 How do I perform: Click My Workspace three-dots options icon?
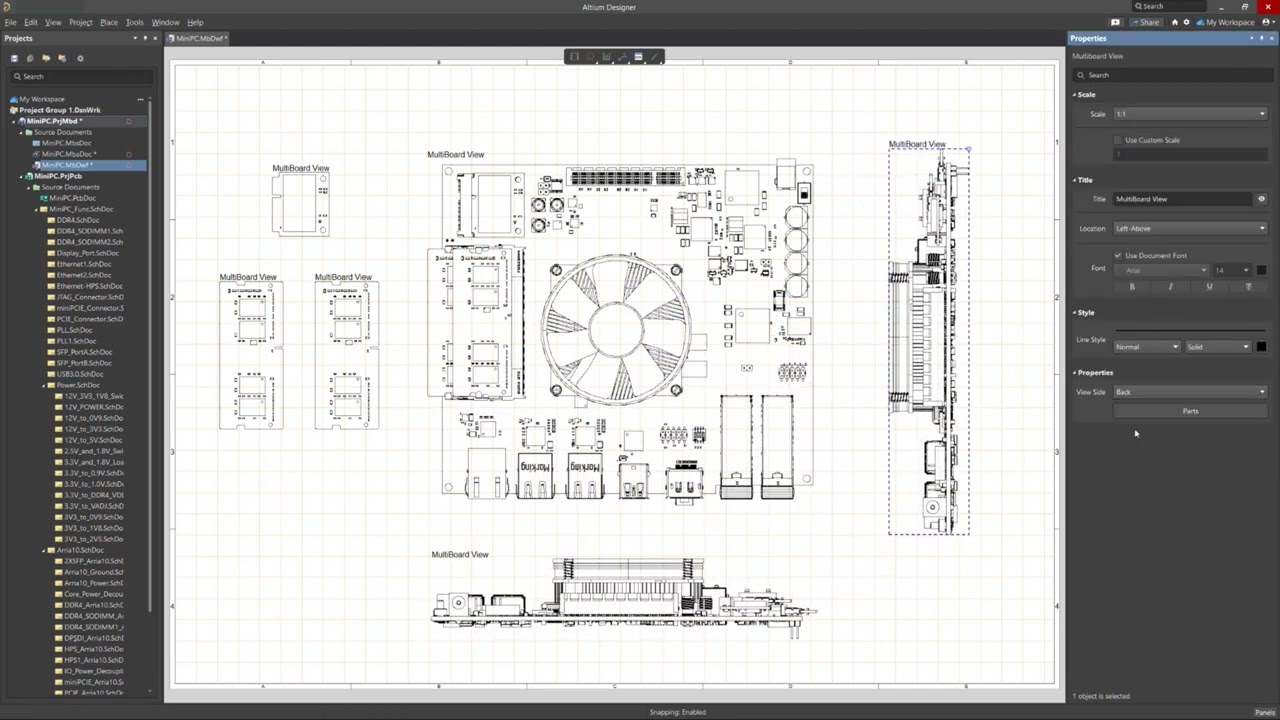pyautogui.click(x=140, y=99)
